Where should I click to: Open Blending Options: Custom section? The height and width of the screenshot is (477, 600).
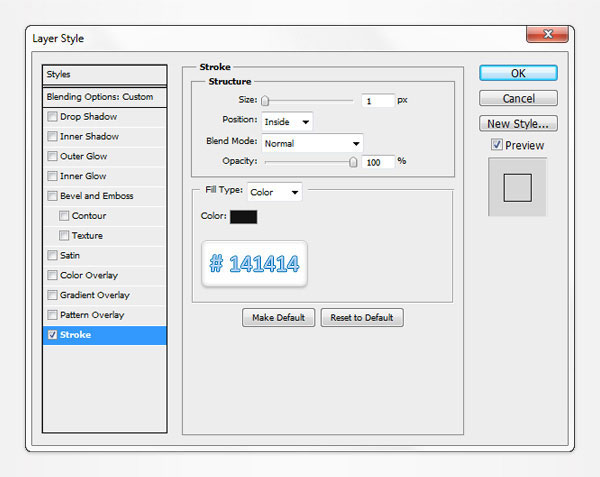coord(104,97)
